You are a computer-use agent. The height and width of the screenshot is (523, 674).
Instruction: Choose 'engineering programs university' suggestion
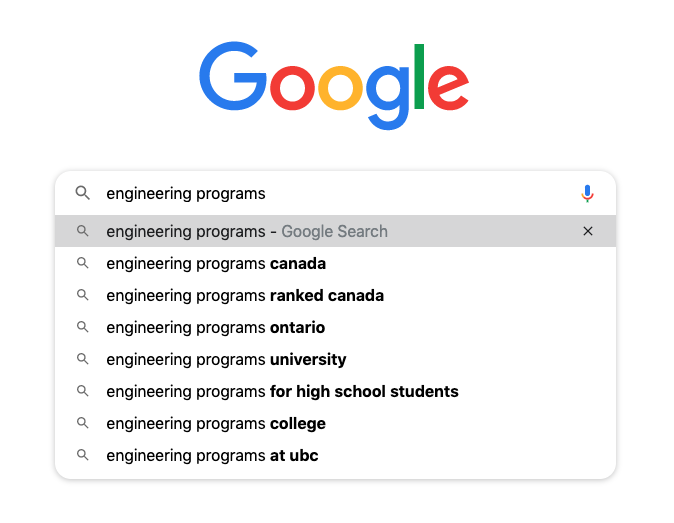click(335, 359)
